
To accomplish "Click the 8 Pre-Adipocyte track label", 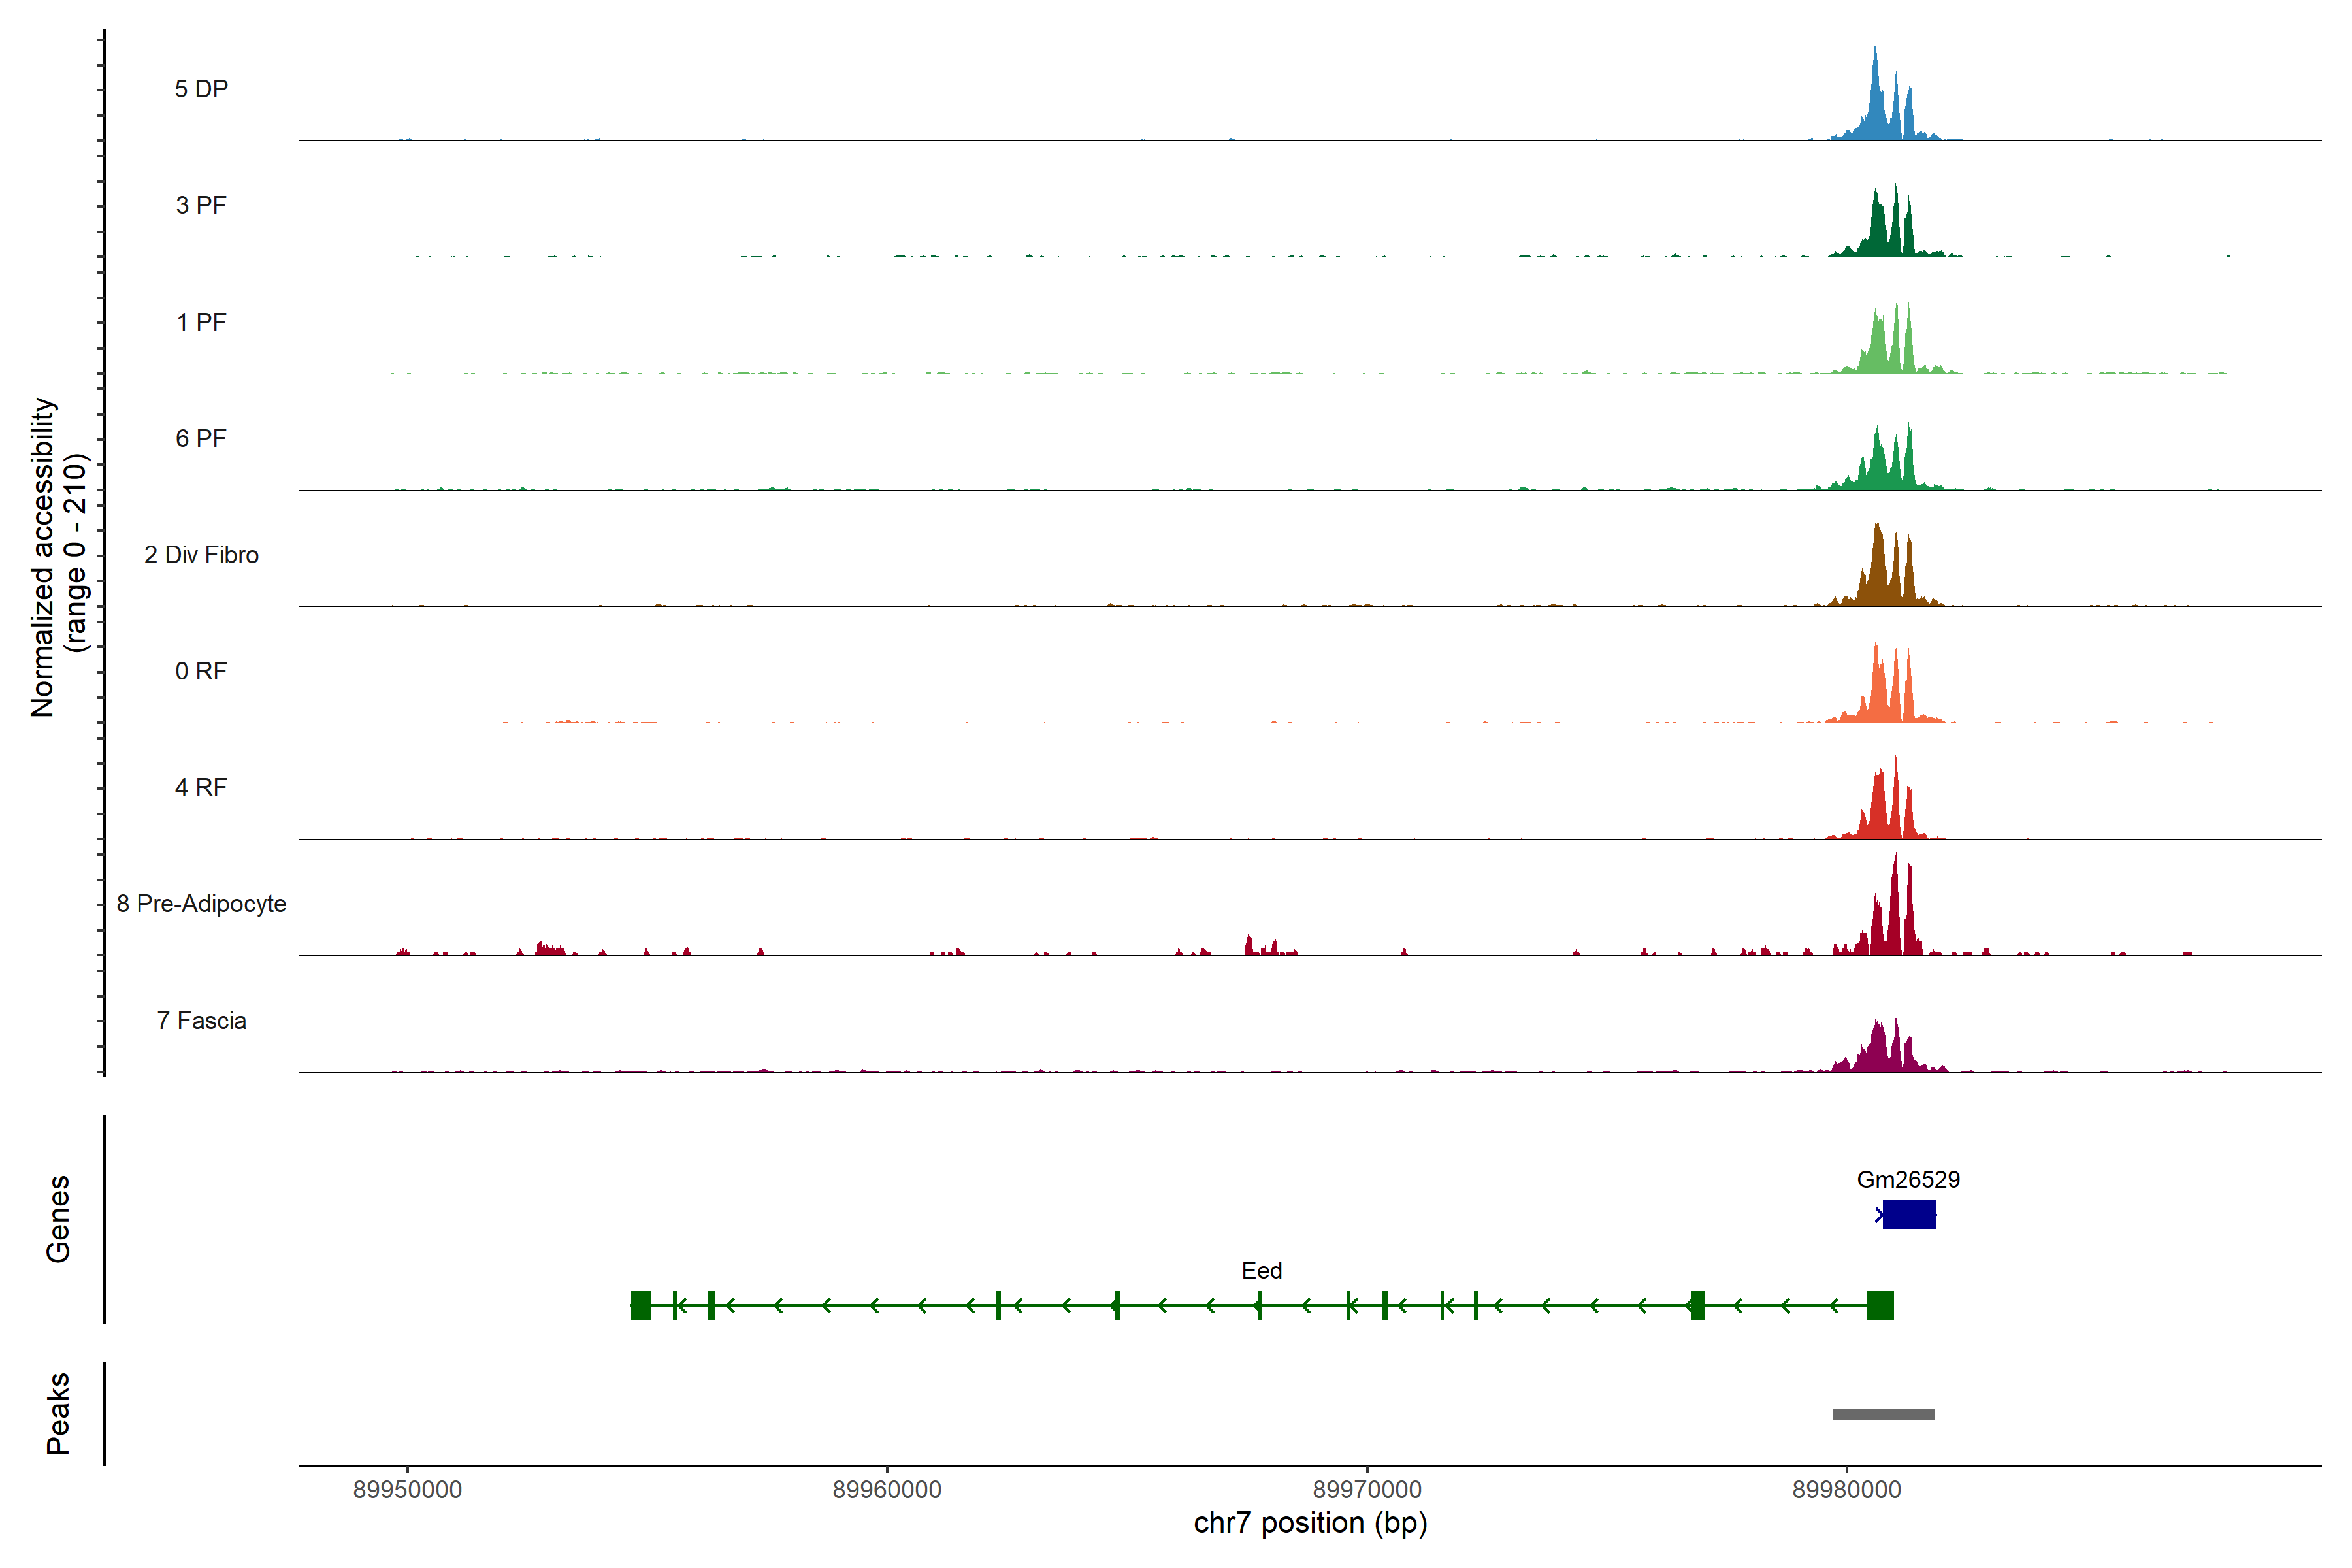I will (x=201, y=903).
